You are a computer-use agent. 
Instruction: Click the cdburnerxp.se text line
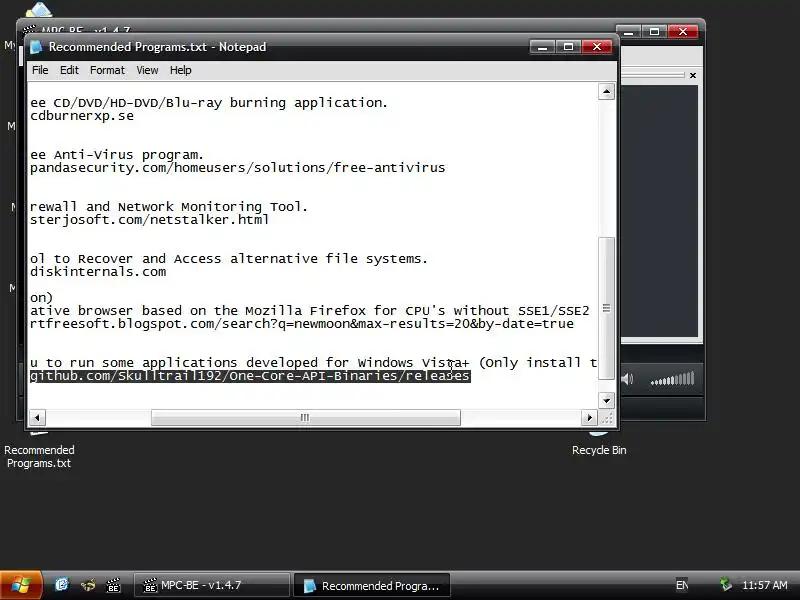click(82, 116)
